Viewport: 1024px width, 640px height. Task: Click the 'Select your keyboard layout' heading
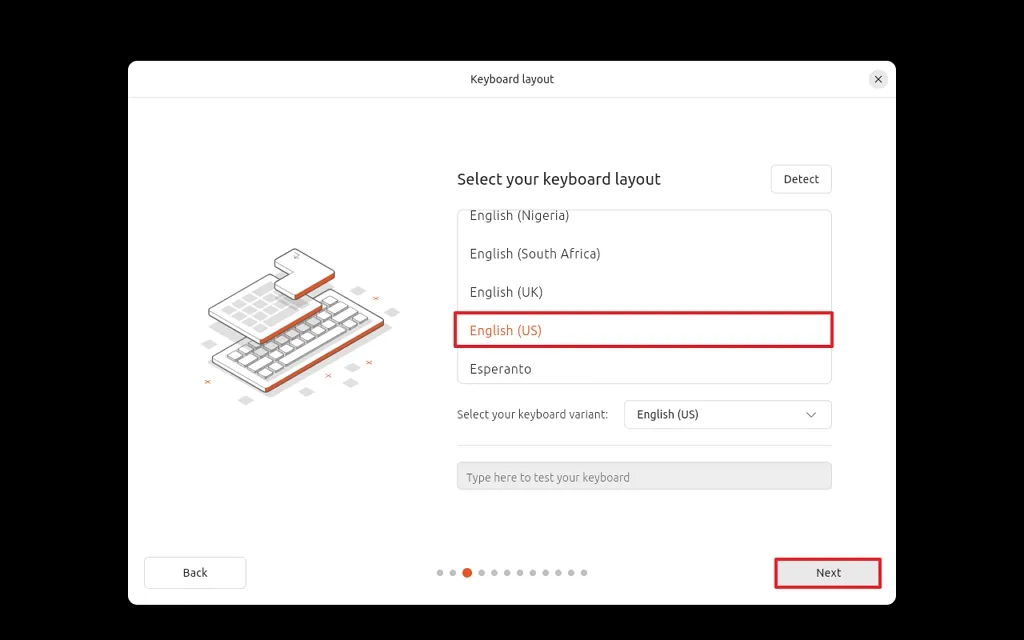tap(559, 179)
